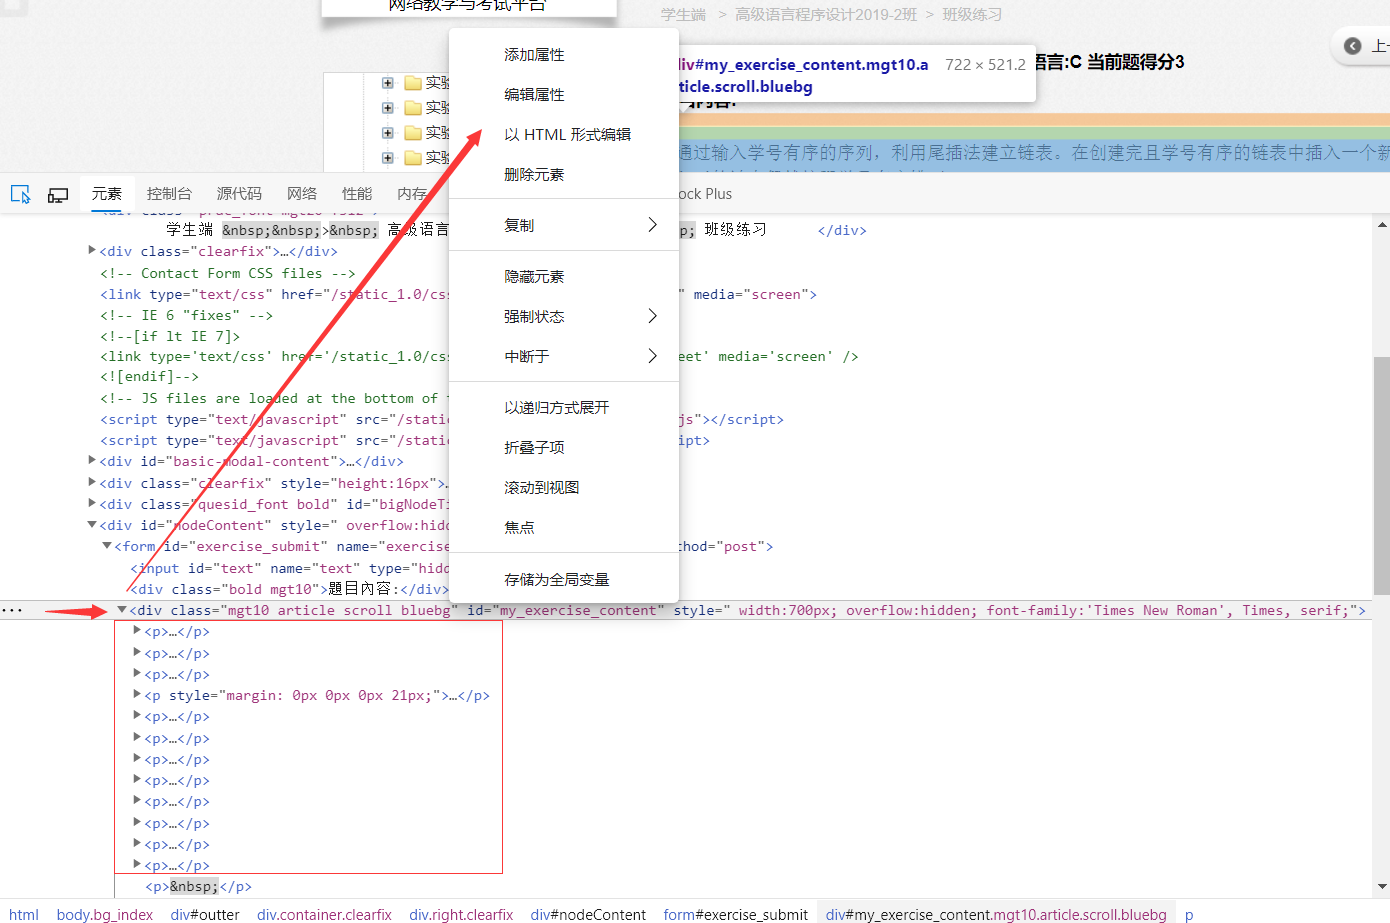This screenshot has height=923, width=1390.
Task: Open the 中断于 submenu
Action: (564, 357)
